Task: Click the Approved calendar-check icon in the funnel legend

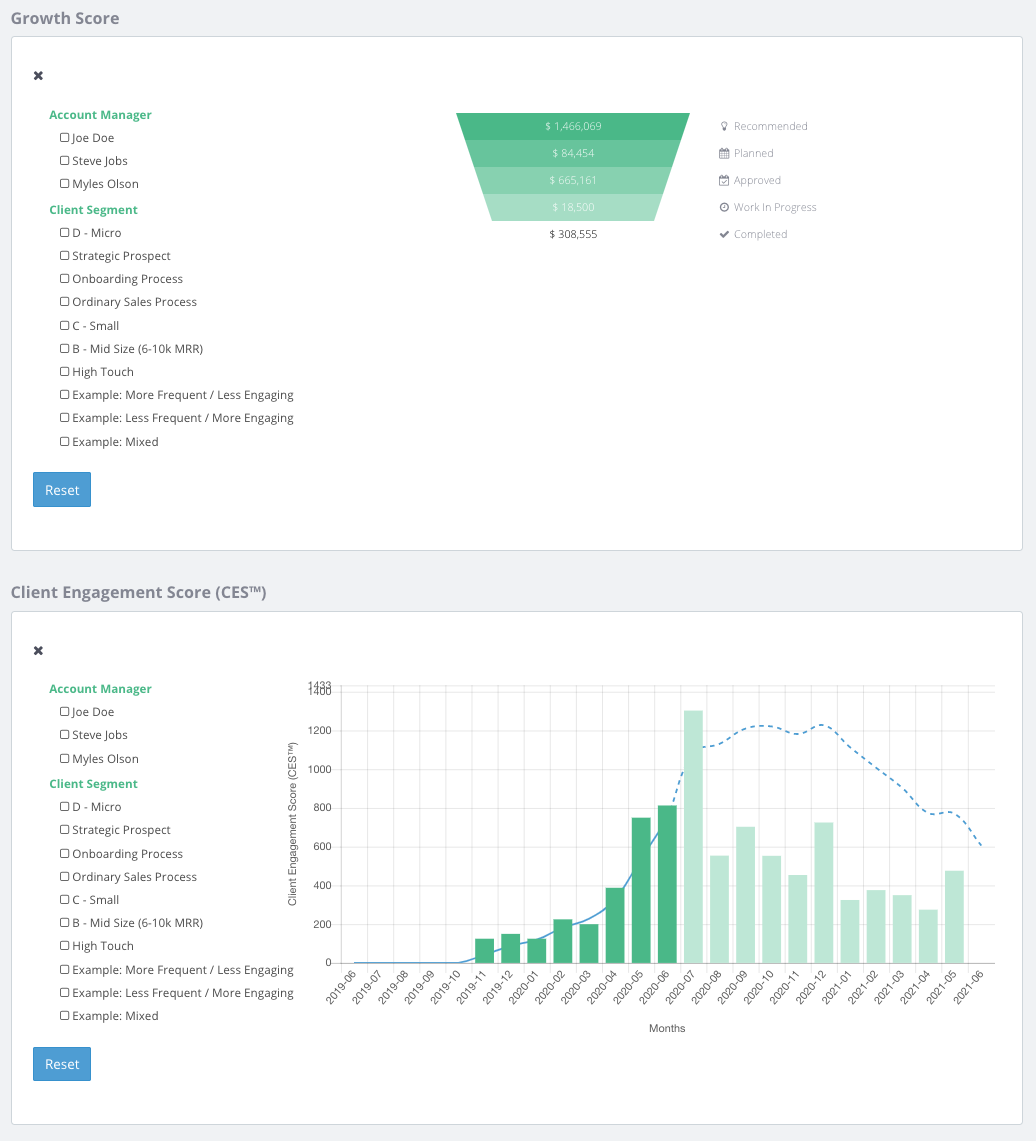Action: point(724,180)
